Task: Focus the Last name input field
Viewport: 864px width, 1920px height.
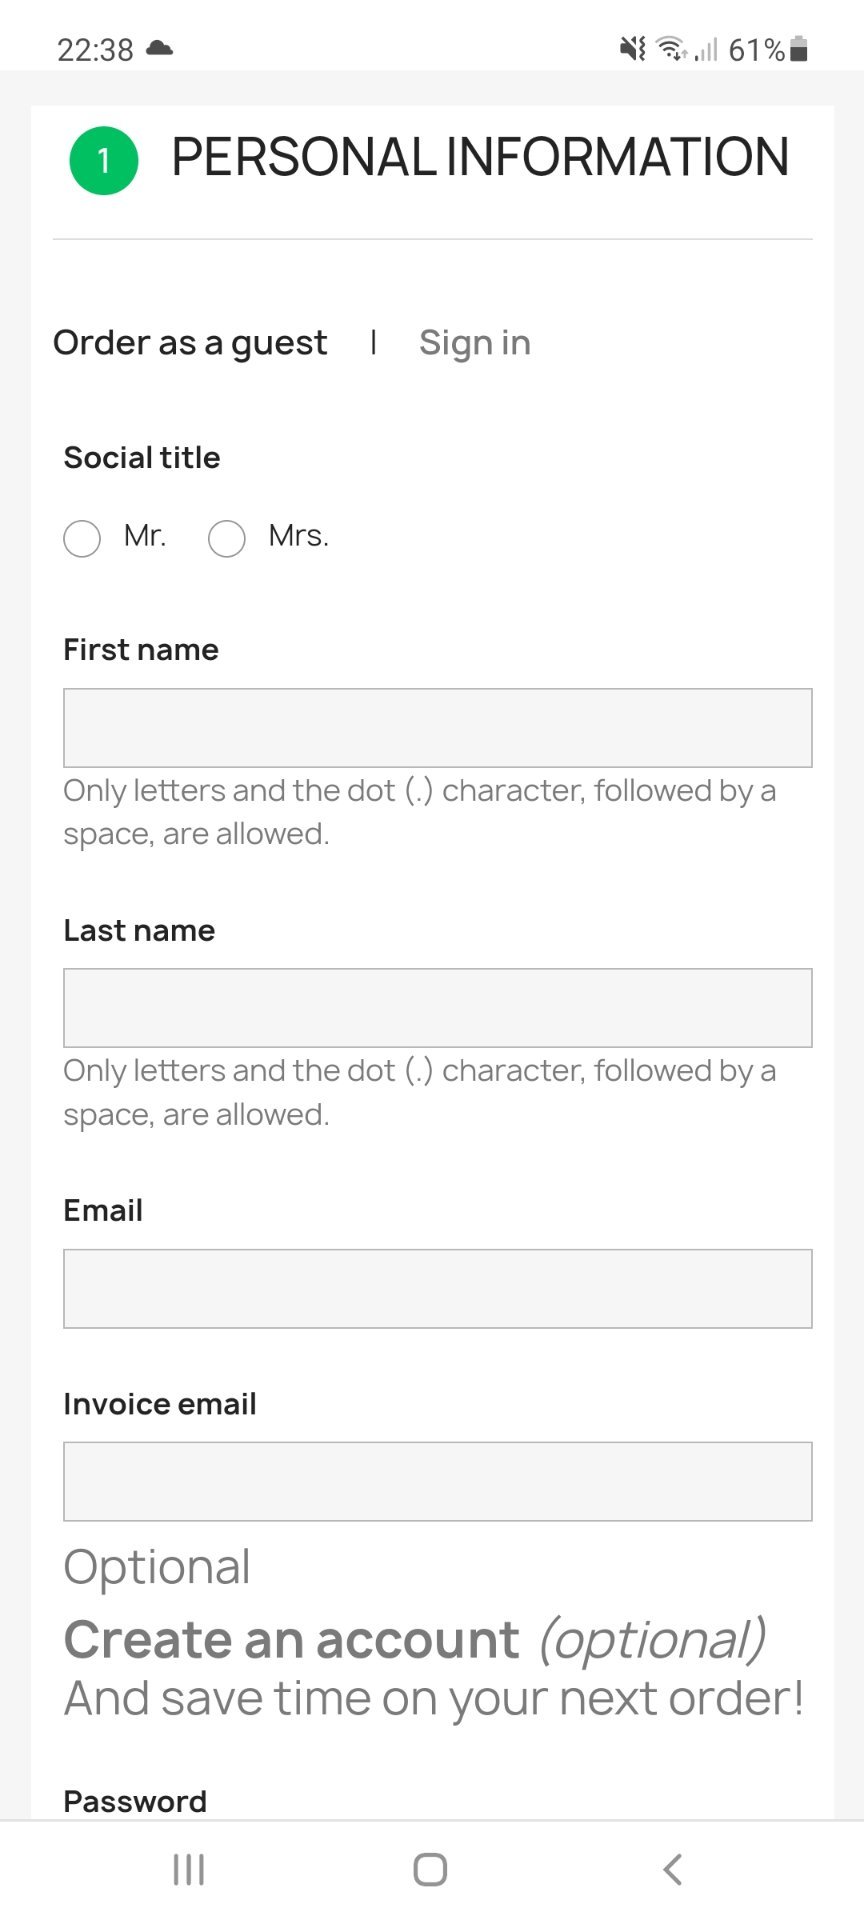Action: [x=437, y=1008]
